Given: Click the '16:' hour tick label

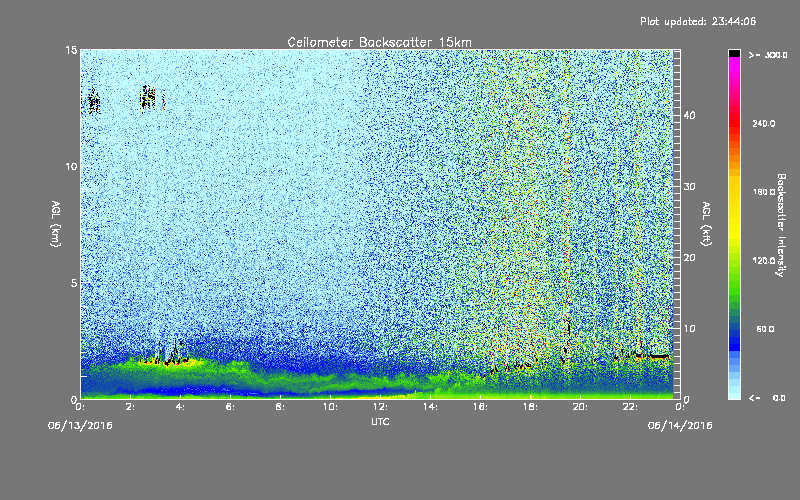Looking at the screenshot, I should [481, 407].
